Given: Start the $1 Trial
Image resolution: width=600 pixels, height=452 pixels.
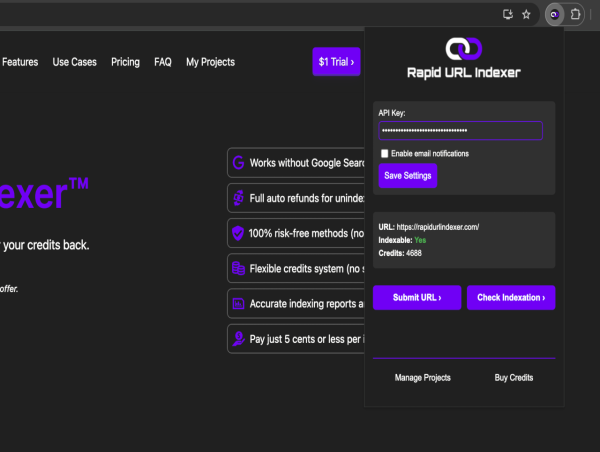Looking at the screenshot, I should [x=336, y=62].
